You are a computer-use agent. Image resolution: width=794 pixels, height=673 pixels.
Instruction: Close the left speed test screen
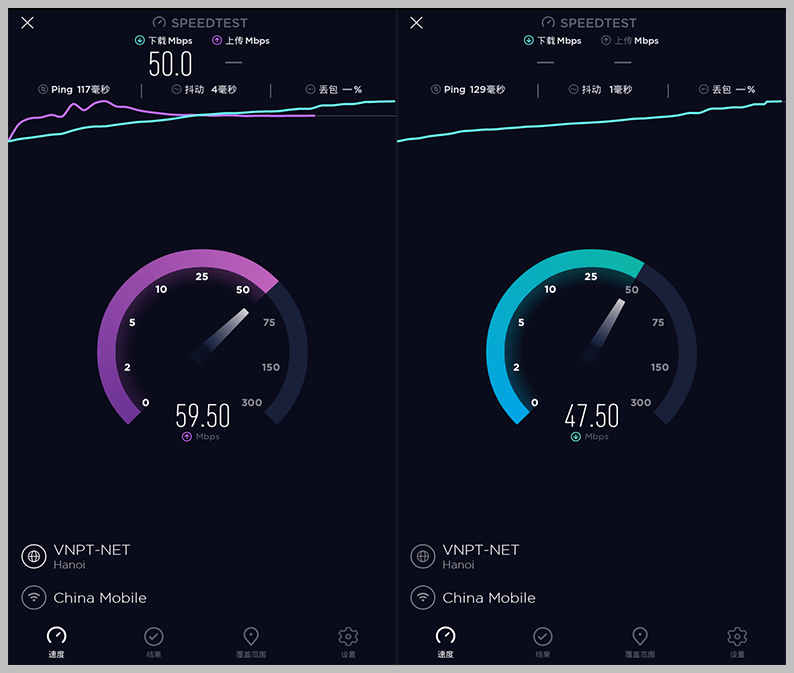tap(28, 23)
